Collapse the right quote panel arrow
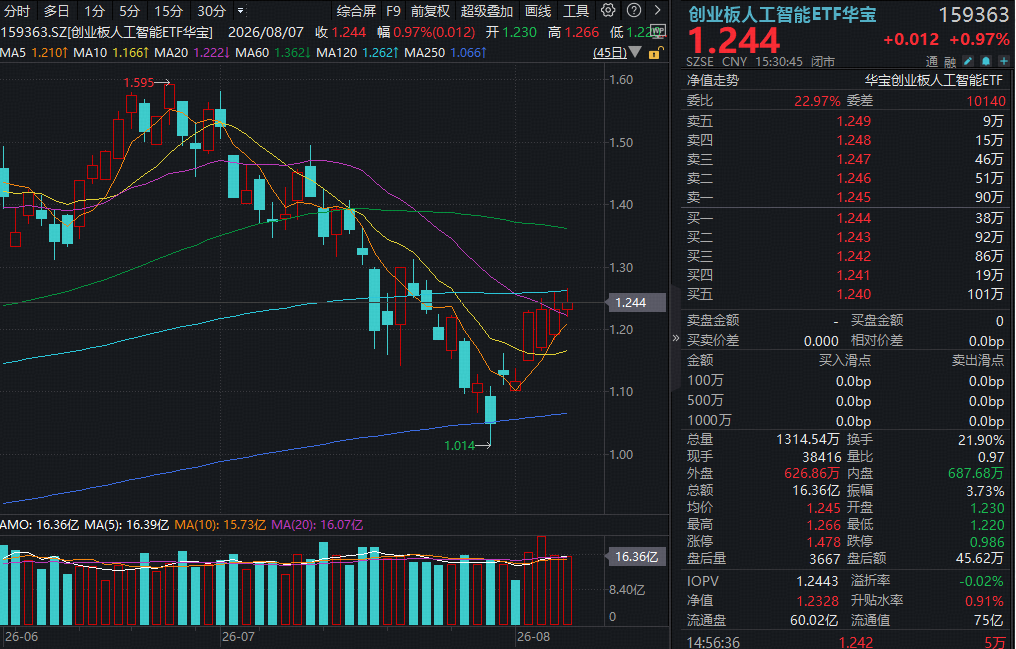 tap(676, 337)
